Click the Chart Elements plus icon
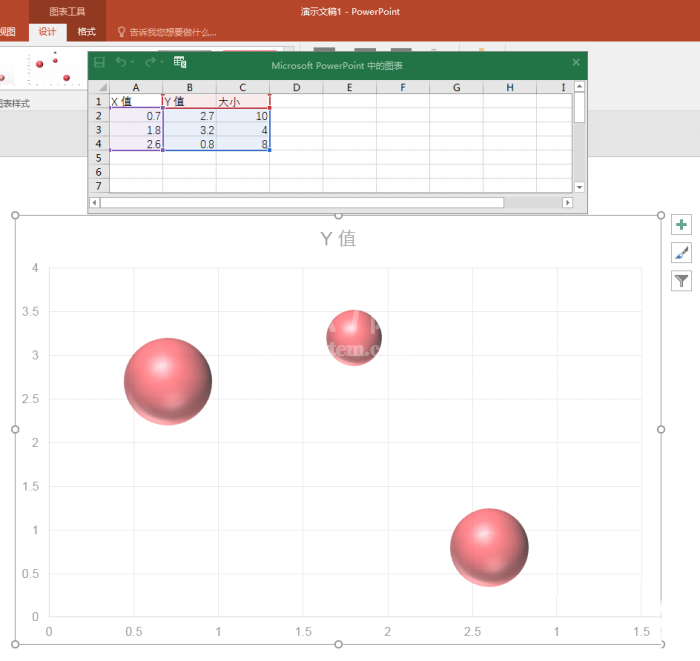Image resolution: width=700 pixels, height=661 pixels. 681,224
